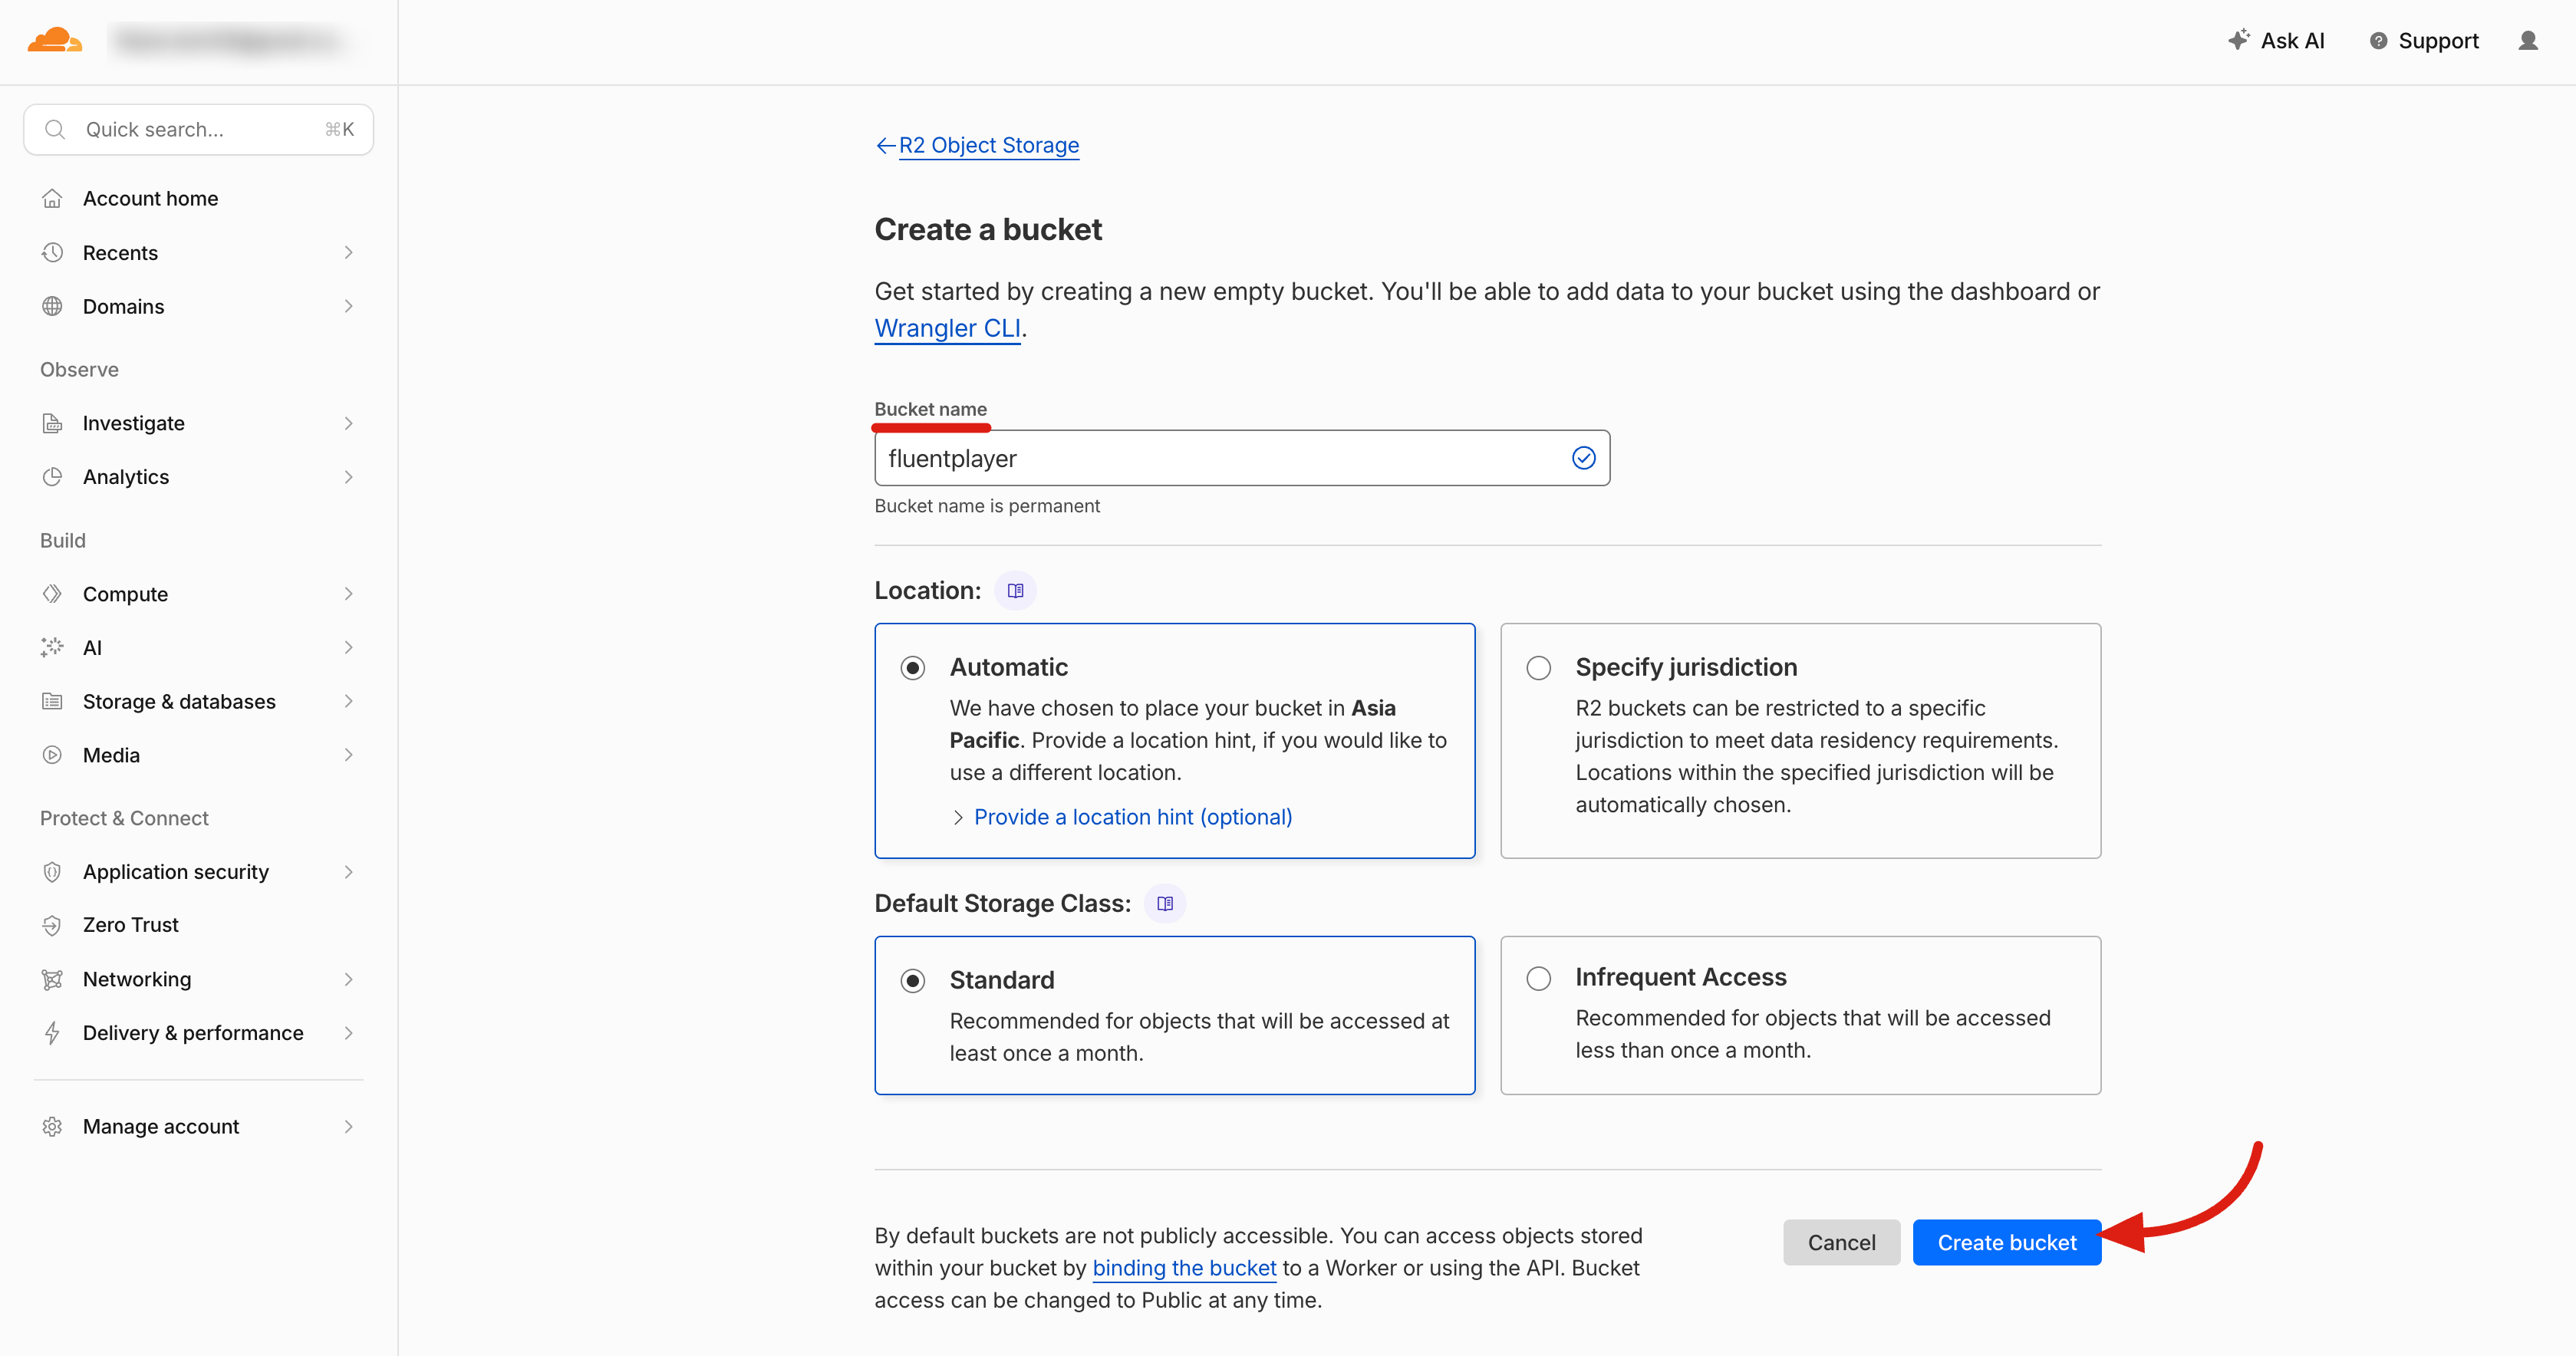Expand the Compute chevron
The image size is (2576, 1356).
click(x=348, y=594)
